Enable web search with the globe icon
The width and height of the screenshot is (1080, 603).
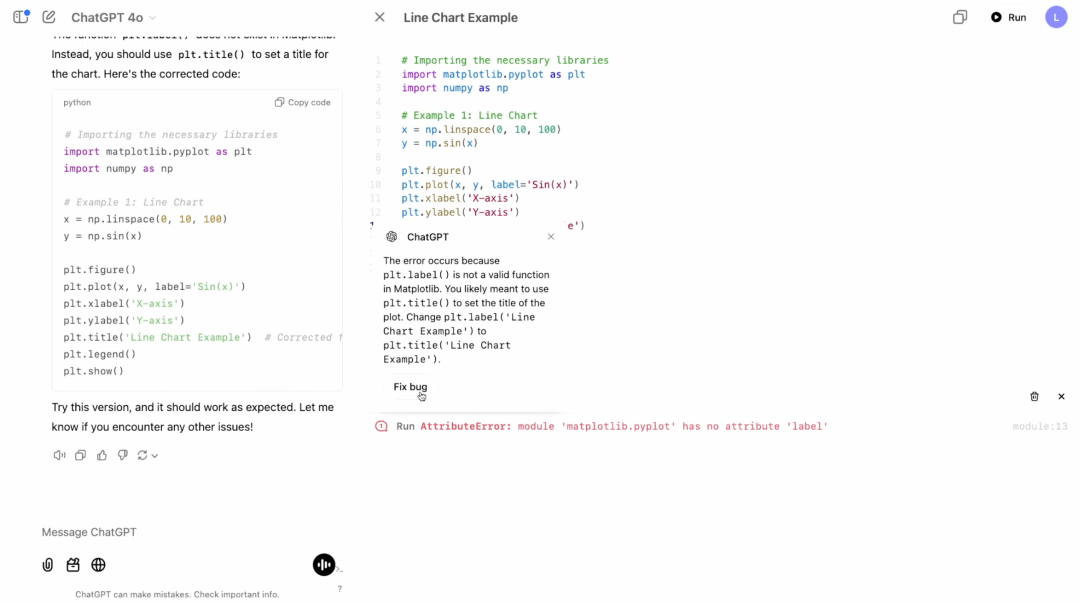point(98,564)
